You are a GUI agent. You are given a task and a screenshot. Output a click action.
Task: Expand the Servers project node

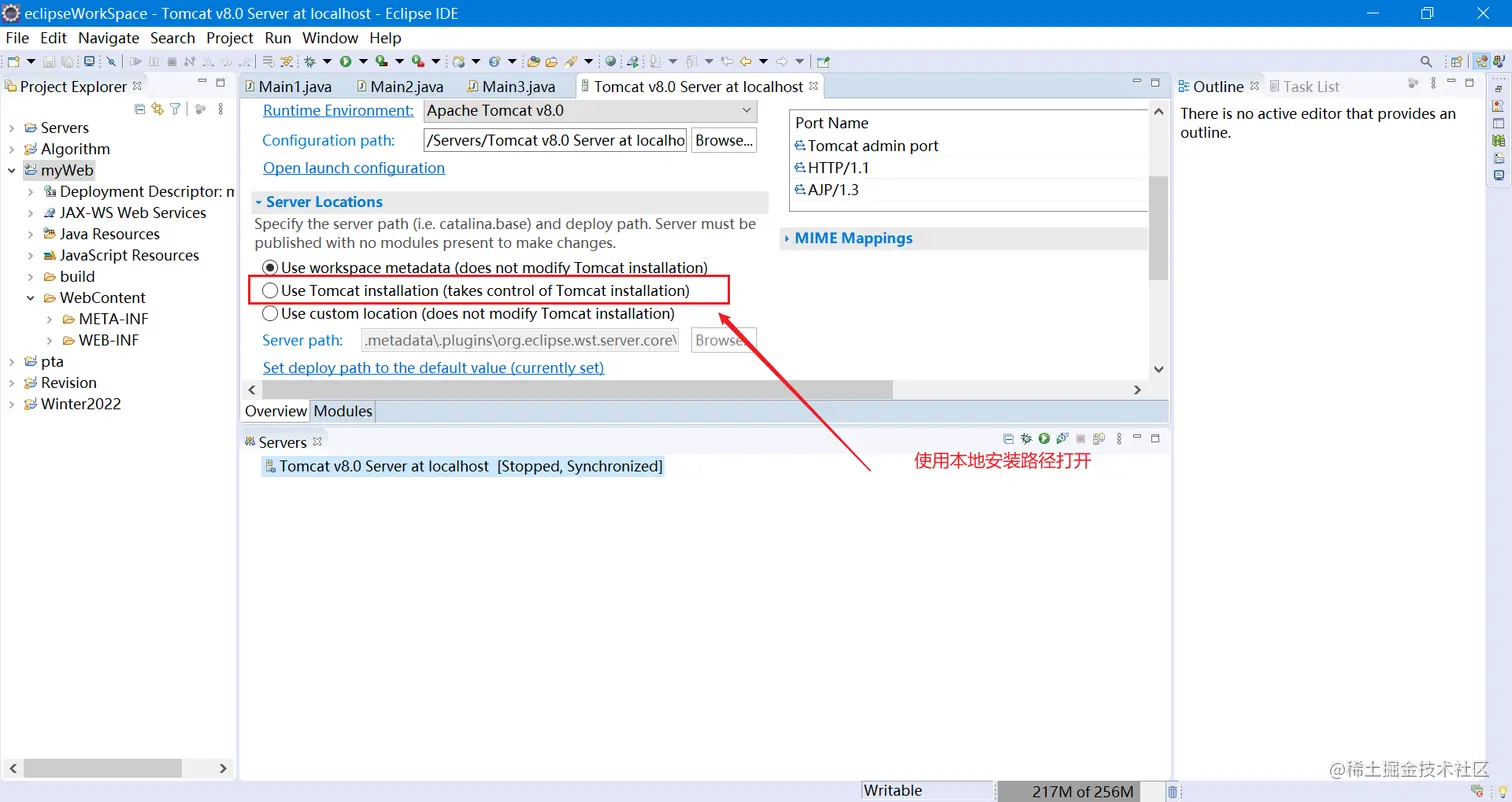click(x=11, y=128)
